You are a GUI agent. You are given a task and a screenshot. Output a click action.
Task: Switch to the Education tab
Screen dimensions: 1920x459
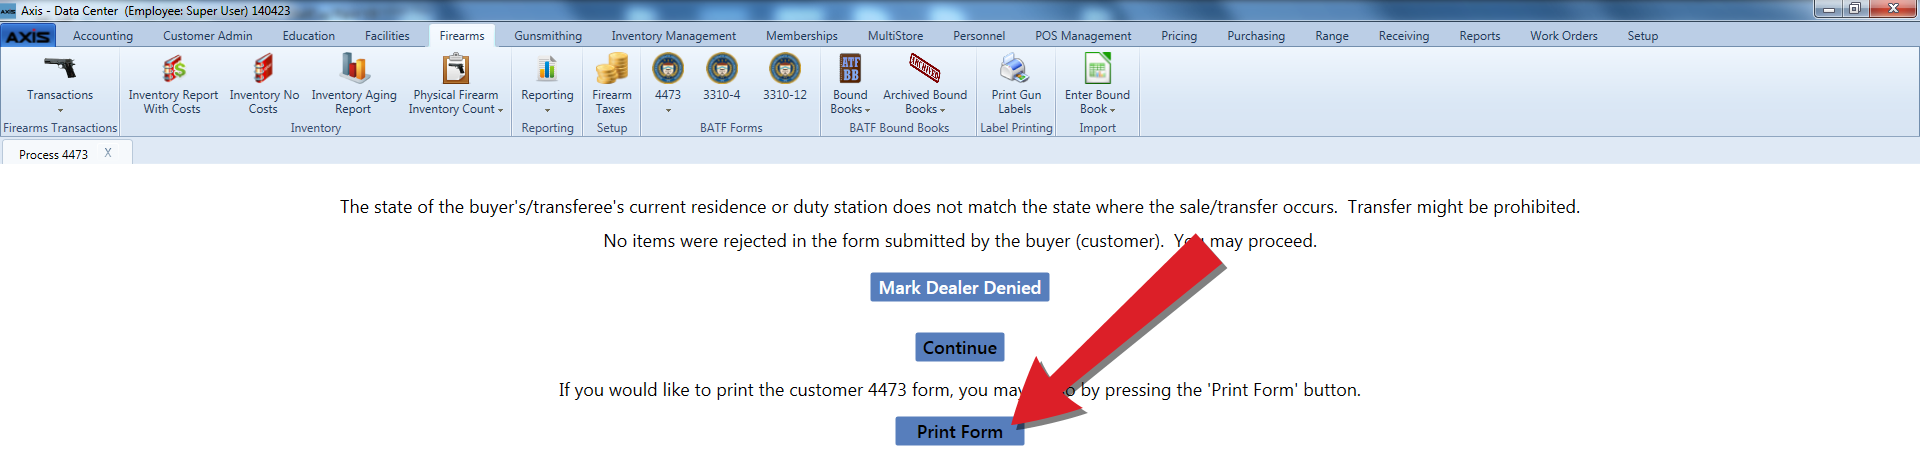point(309,36)
